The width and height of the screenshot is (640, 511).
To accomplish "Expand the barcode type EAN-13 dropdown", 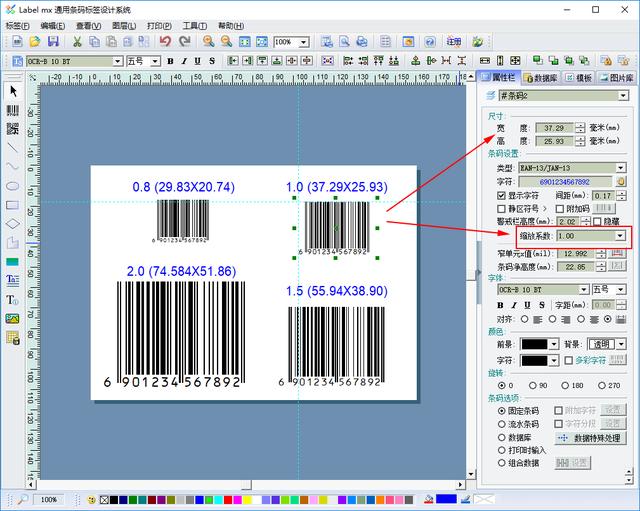I will click(620, 168).
